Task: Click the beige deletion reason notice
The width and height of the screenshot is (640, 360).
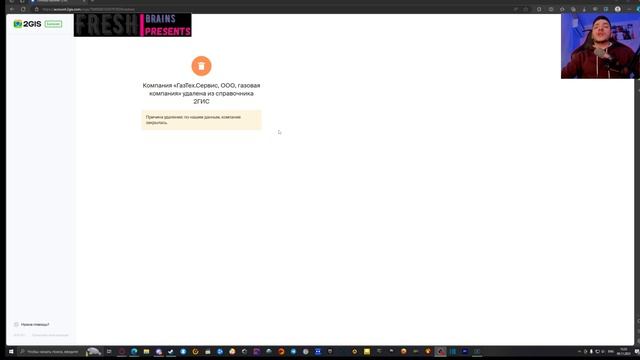Action: [201, 120]
